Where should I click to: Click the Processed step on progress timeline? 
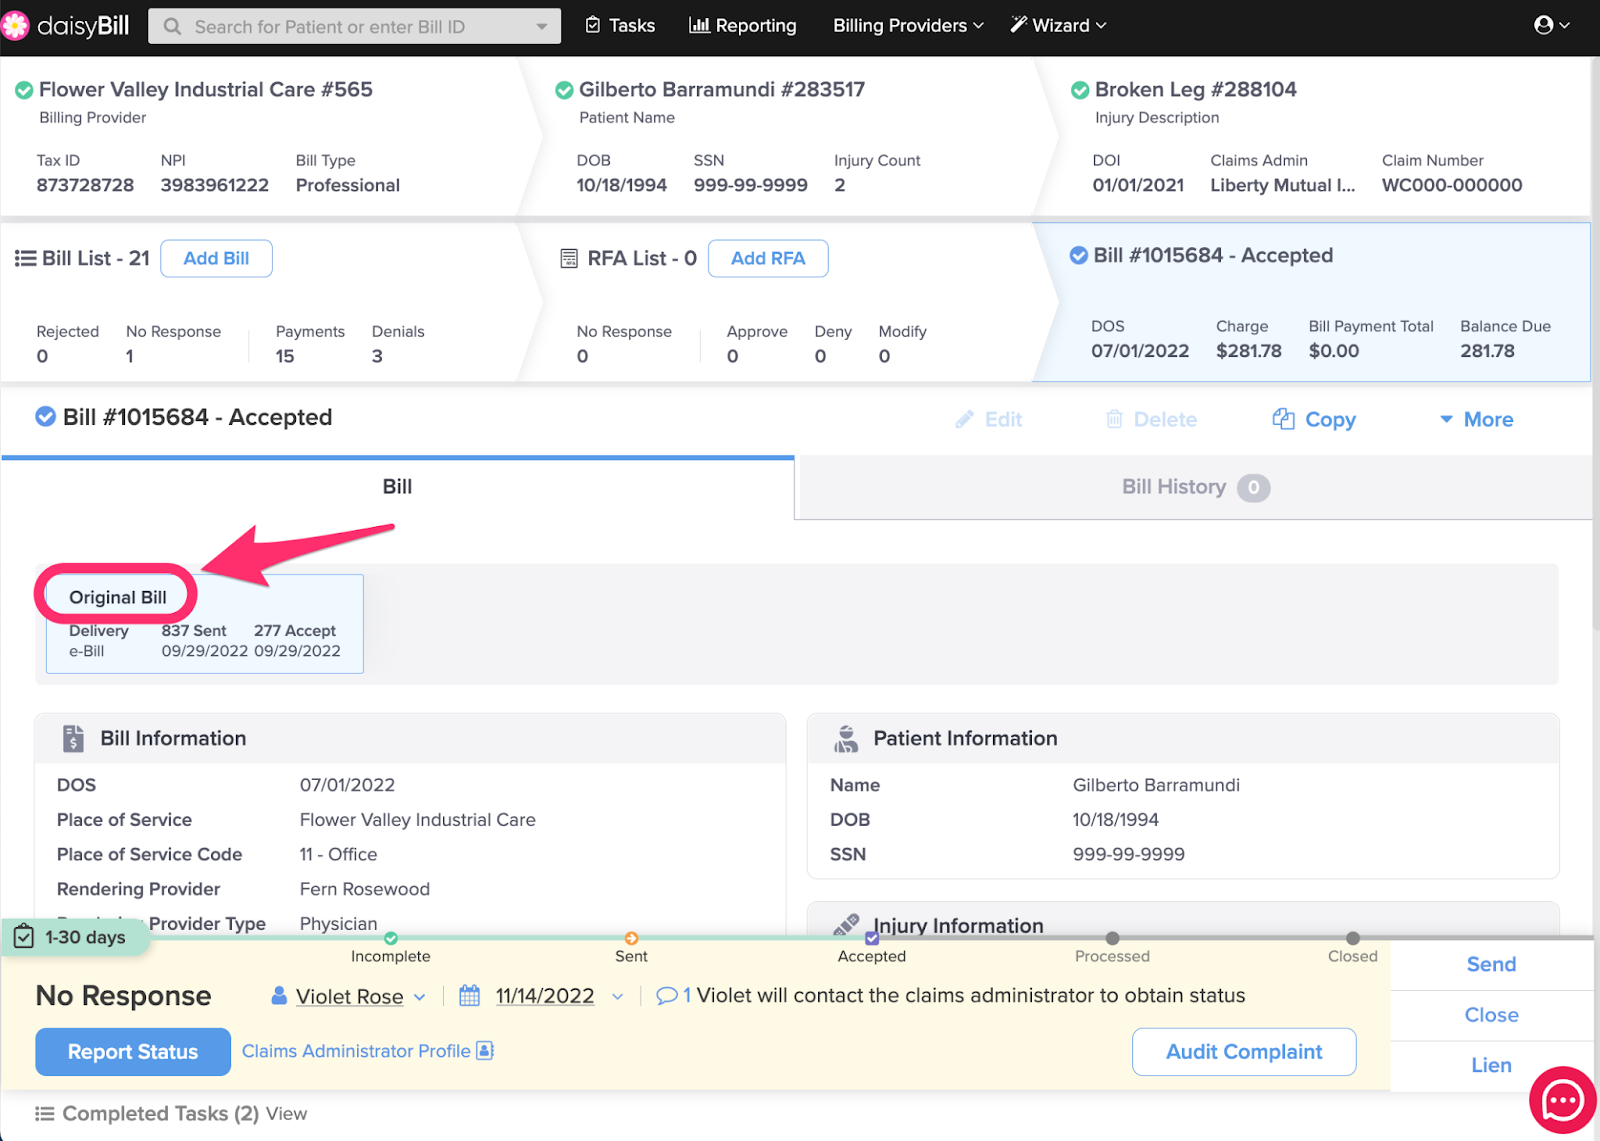[x=1112, y=938]
